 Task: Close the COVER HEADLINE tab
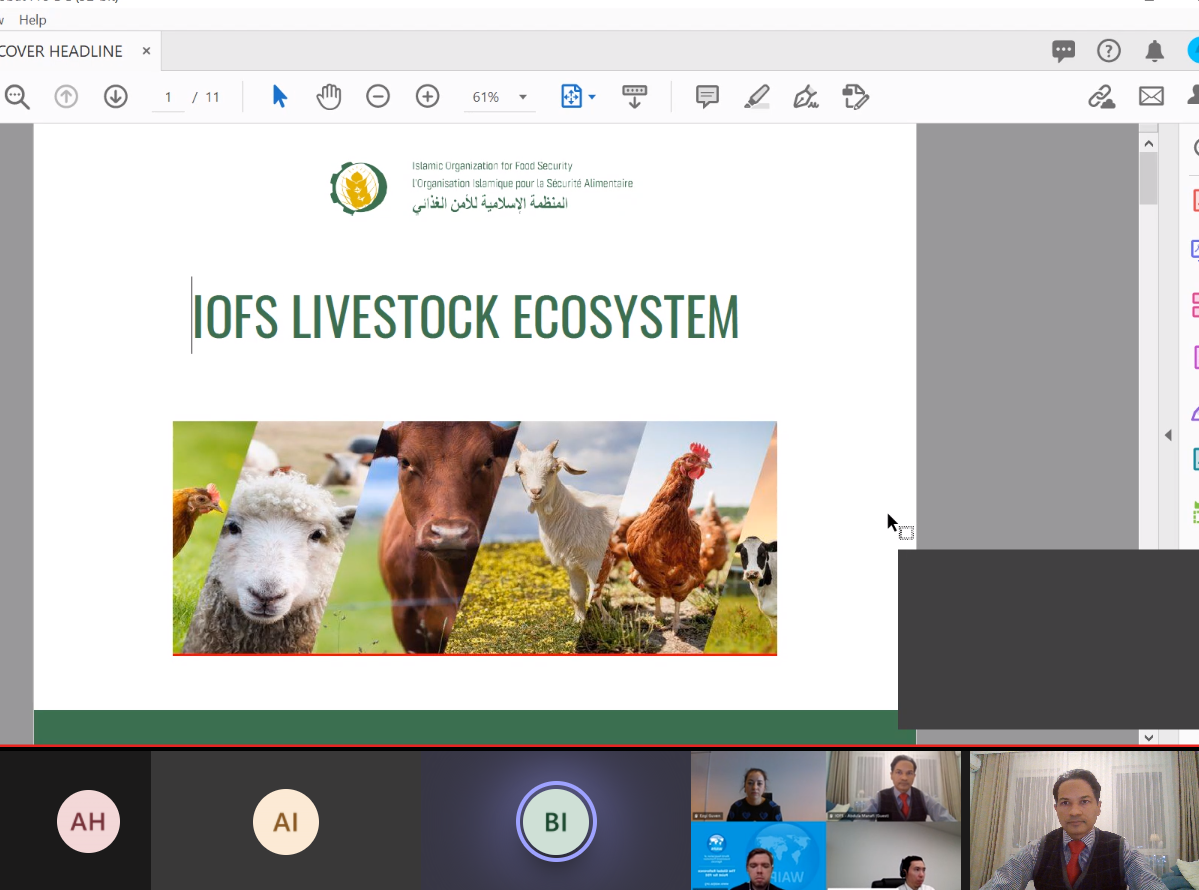pos(146,50)
